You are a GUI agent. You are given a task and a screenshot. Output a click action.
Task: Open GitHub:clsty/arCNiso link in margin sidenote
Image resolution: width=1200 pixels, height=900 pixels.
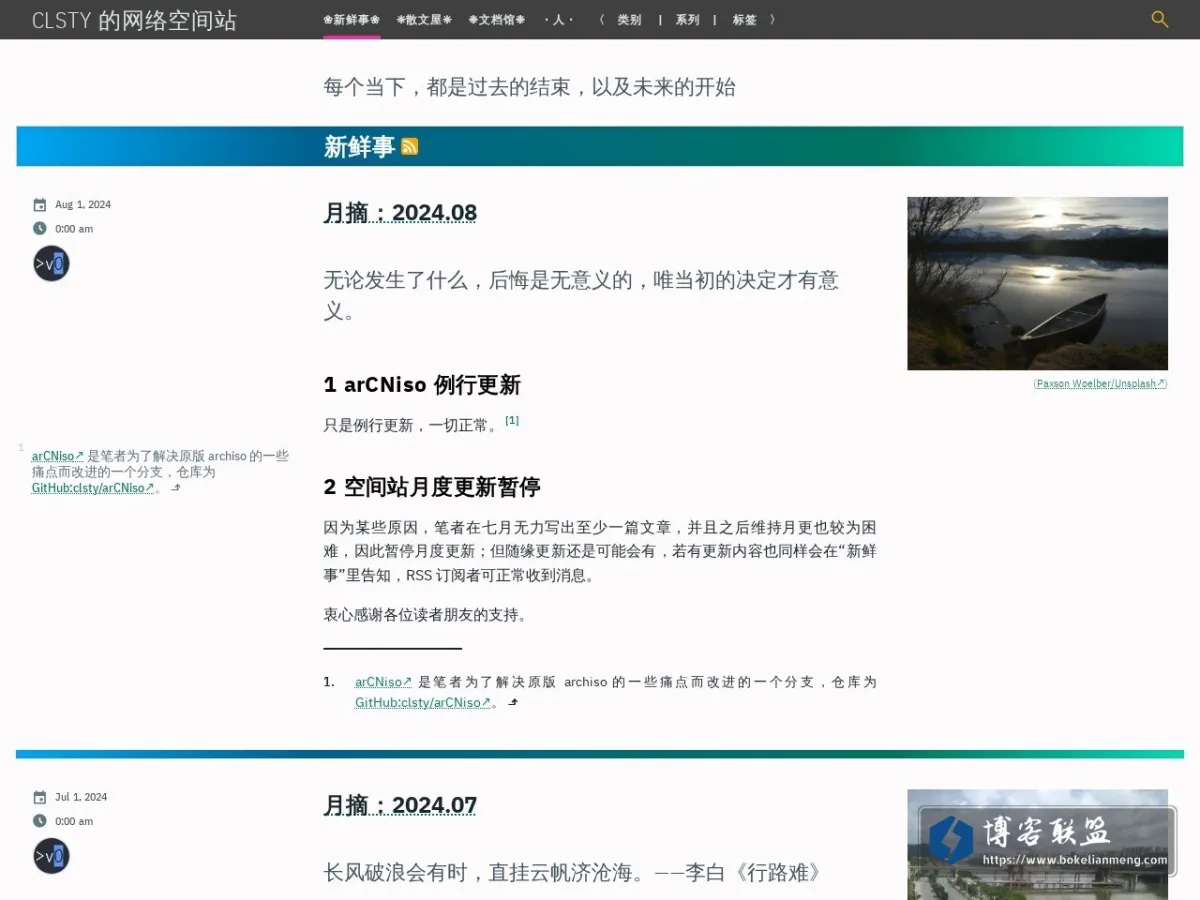point(93,488)
